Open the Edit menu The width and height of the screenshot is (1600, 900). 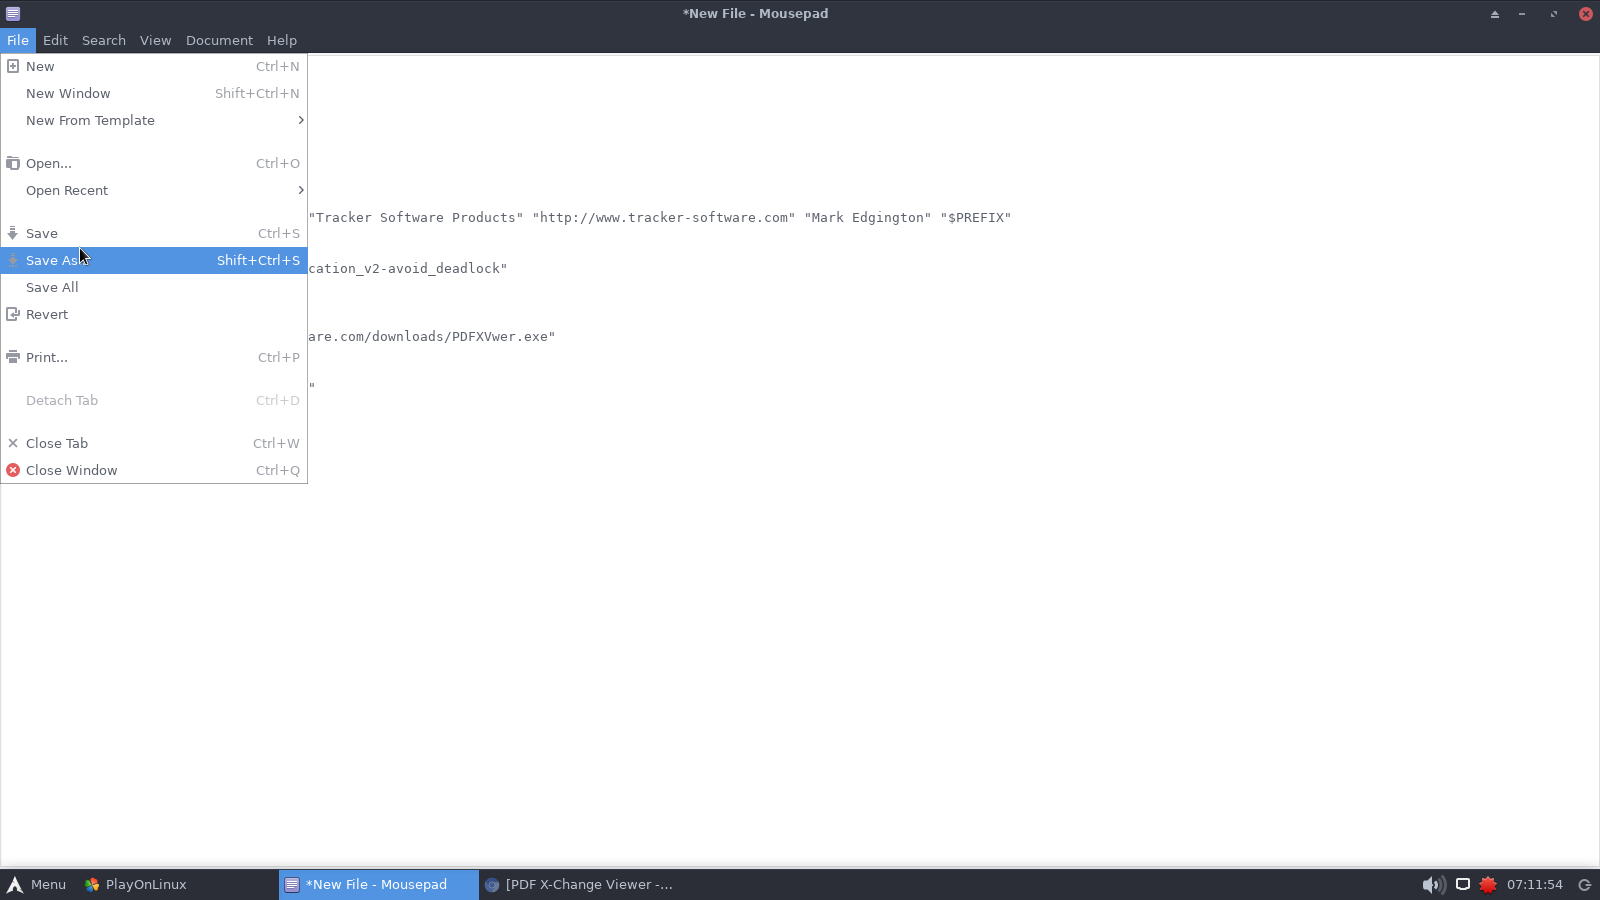[55, 40]
